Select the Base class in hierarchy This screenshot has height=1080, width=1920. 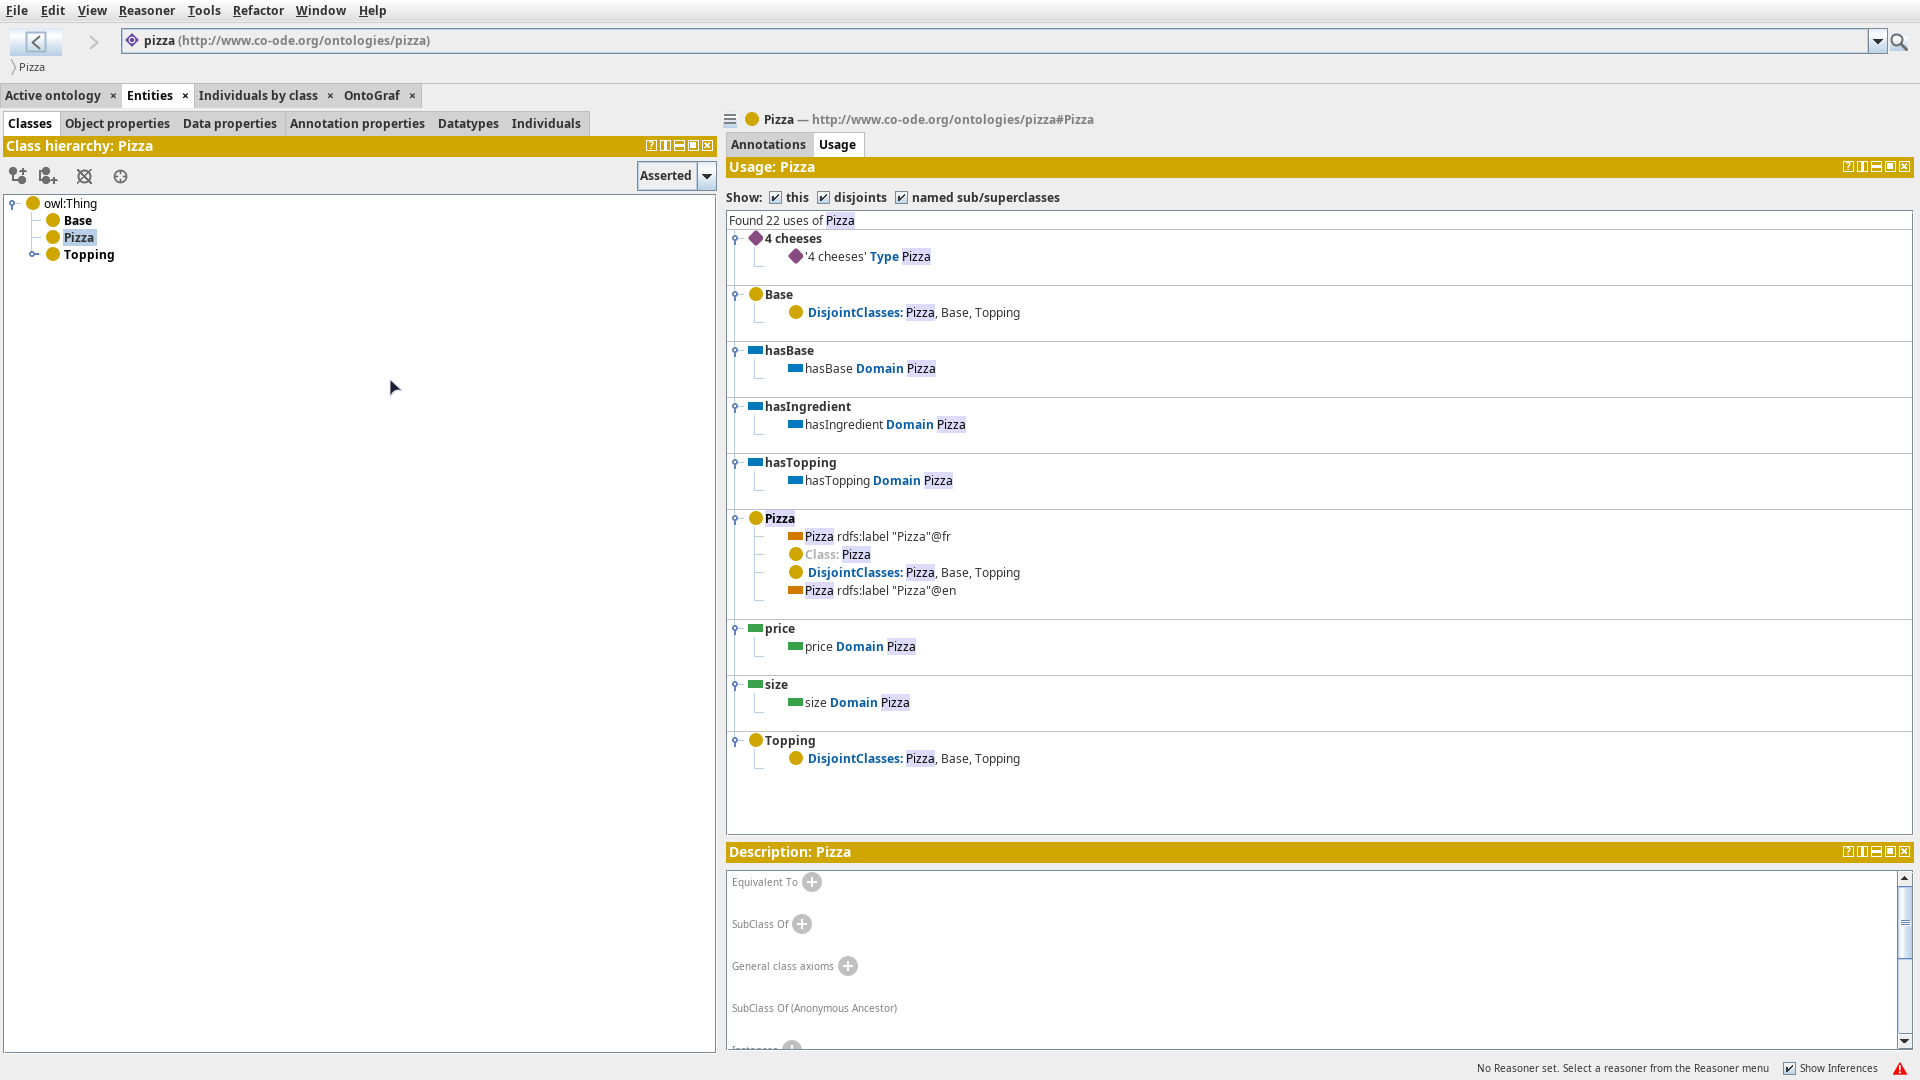click(x=78, y=221)
